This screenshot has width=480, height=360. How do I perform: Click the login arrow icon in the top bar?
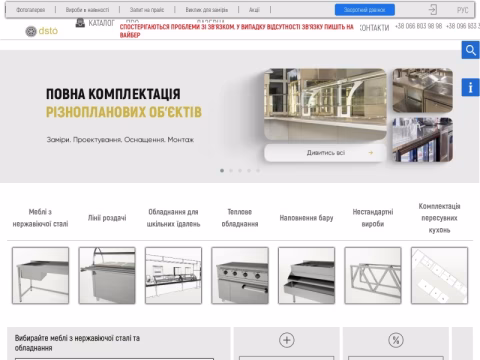tap(432, 9)
